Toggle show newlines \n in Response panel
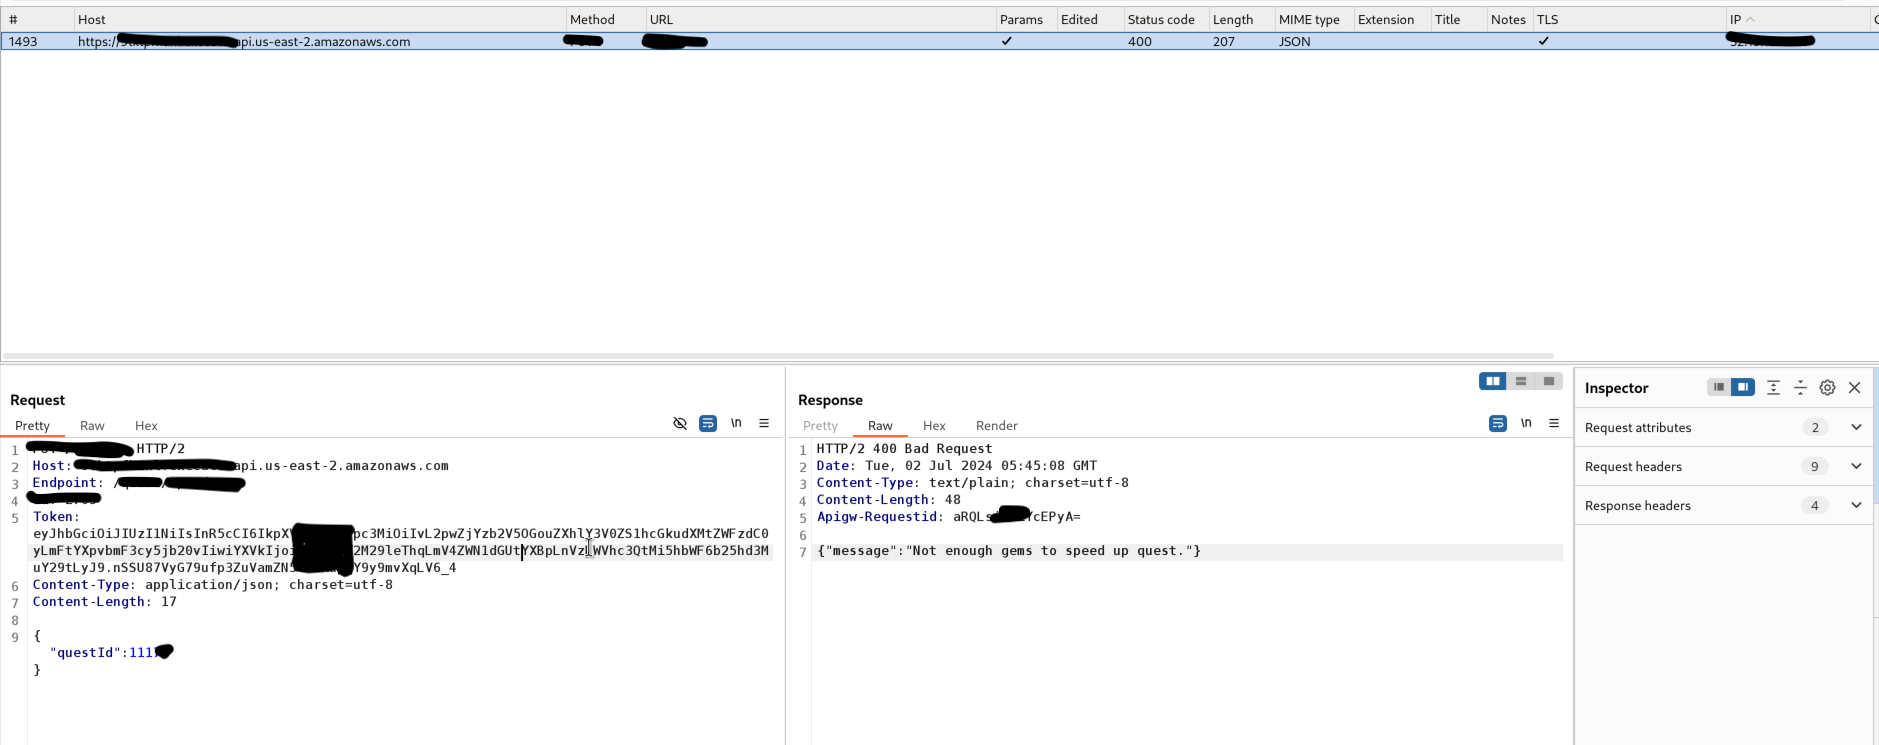 point(1526,424)
